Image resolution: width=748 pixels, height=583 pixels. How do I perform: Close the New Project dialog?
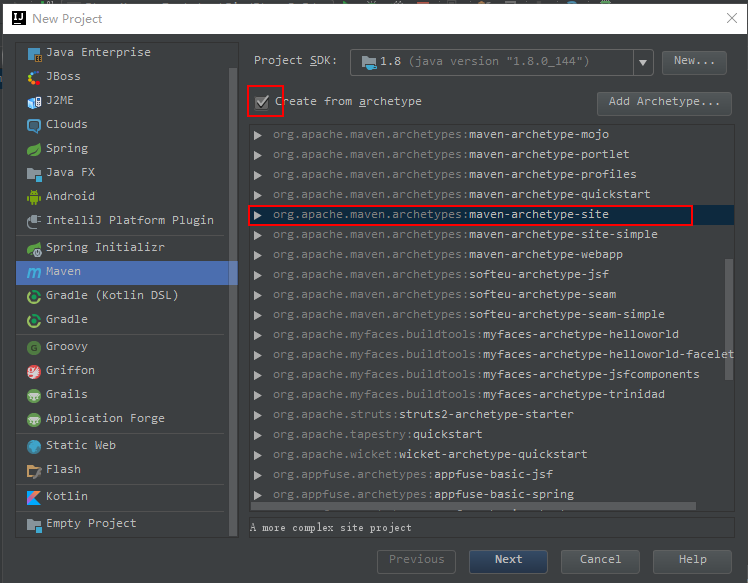click(x=731, y=18)
